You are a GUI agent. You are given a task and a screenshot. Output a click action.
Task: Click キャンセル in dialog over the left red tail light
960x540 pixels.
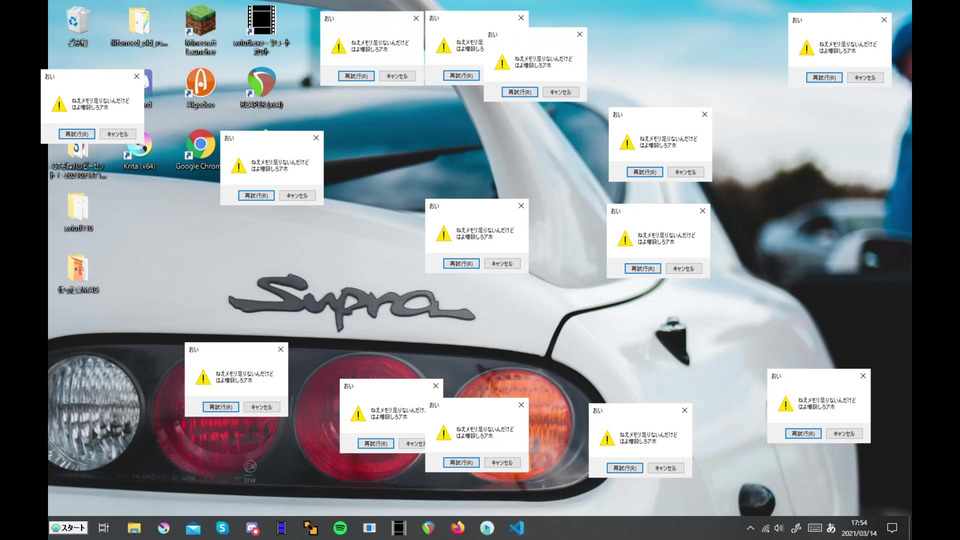tap(261, 407)
